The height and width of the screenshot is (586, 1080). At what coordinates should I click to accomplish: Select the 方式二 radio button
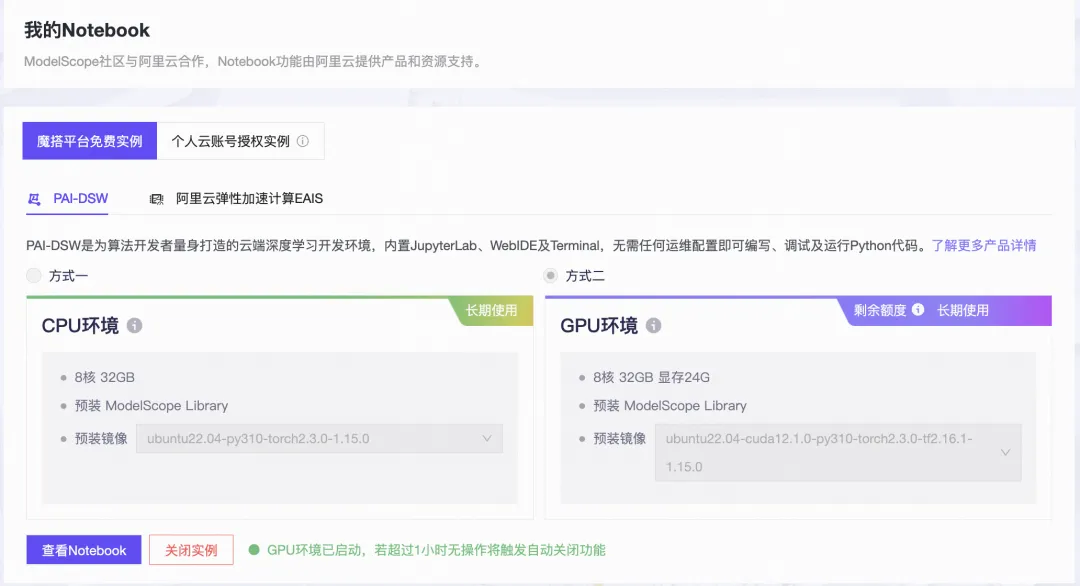point(550,276)
